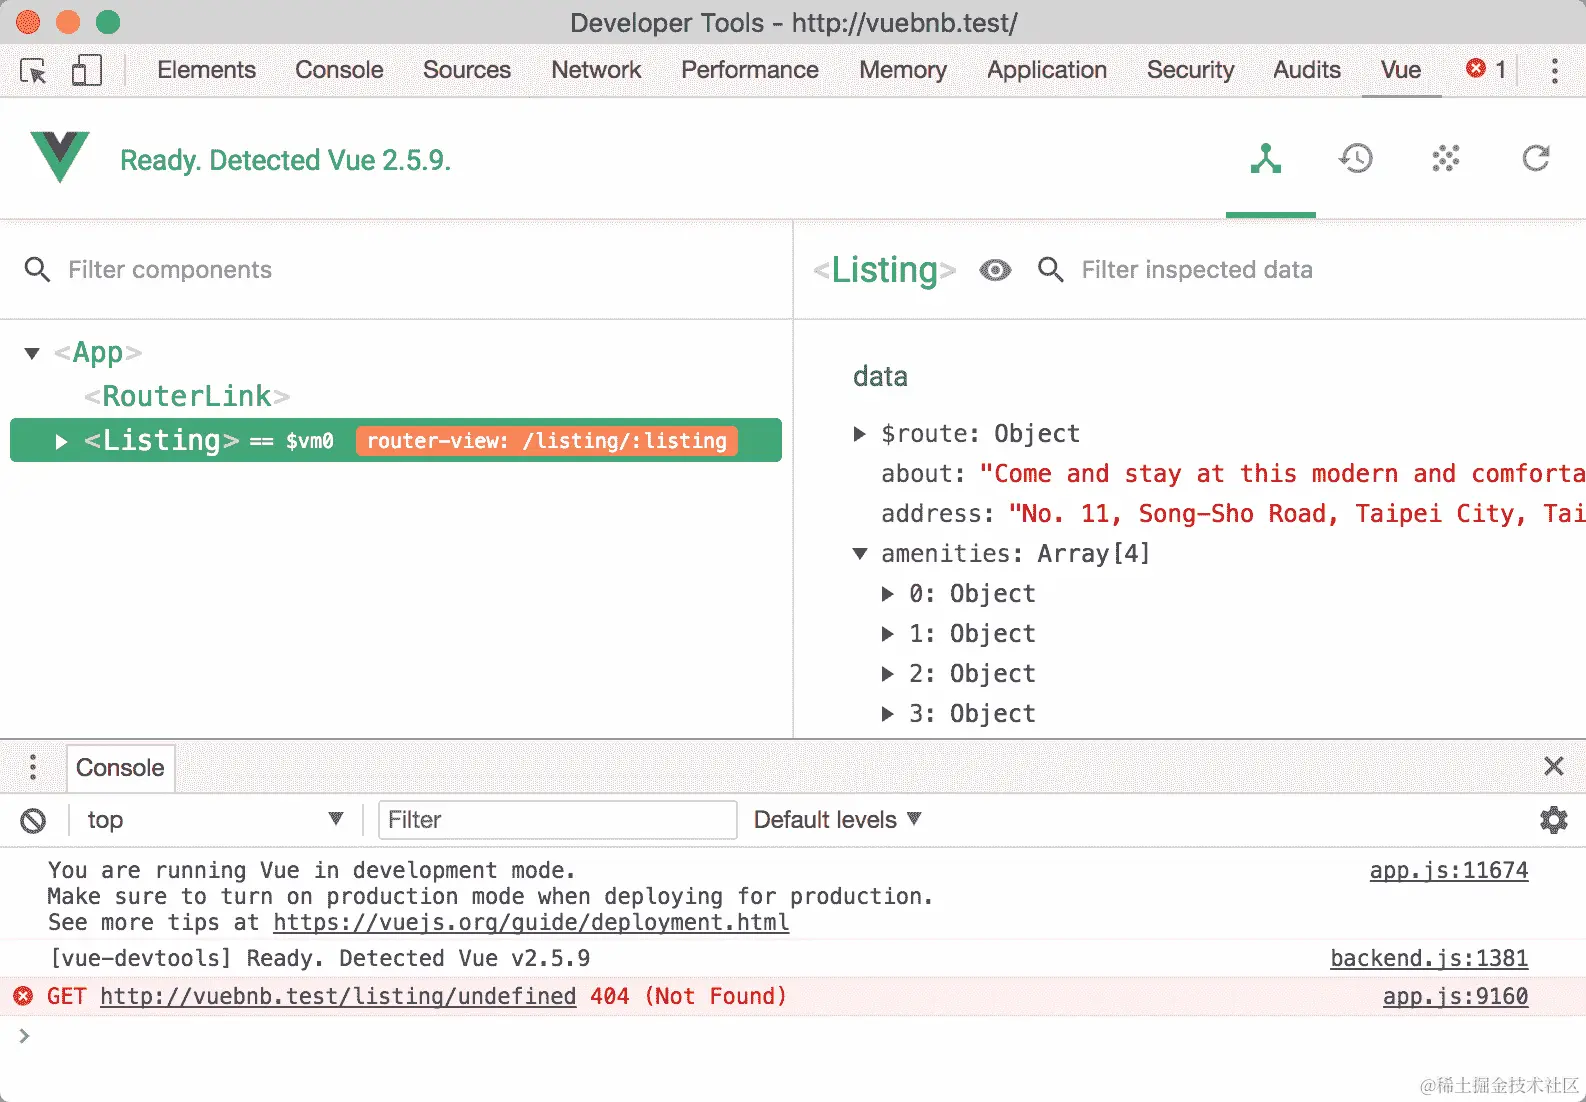
Task: Switch to the Console tab in top bar
Action: pos(339,70)
